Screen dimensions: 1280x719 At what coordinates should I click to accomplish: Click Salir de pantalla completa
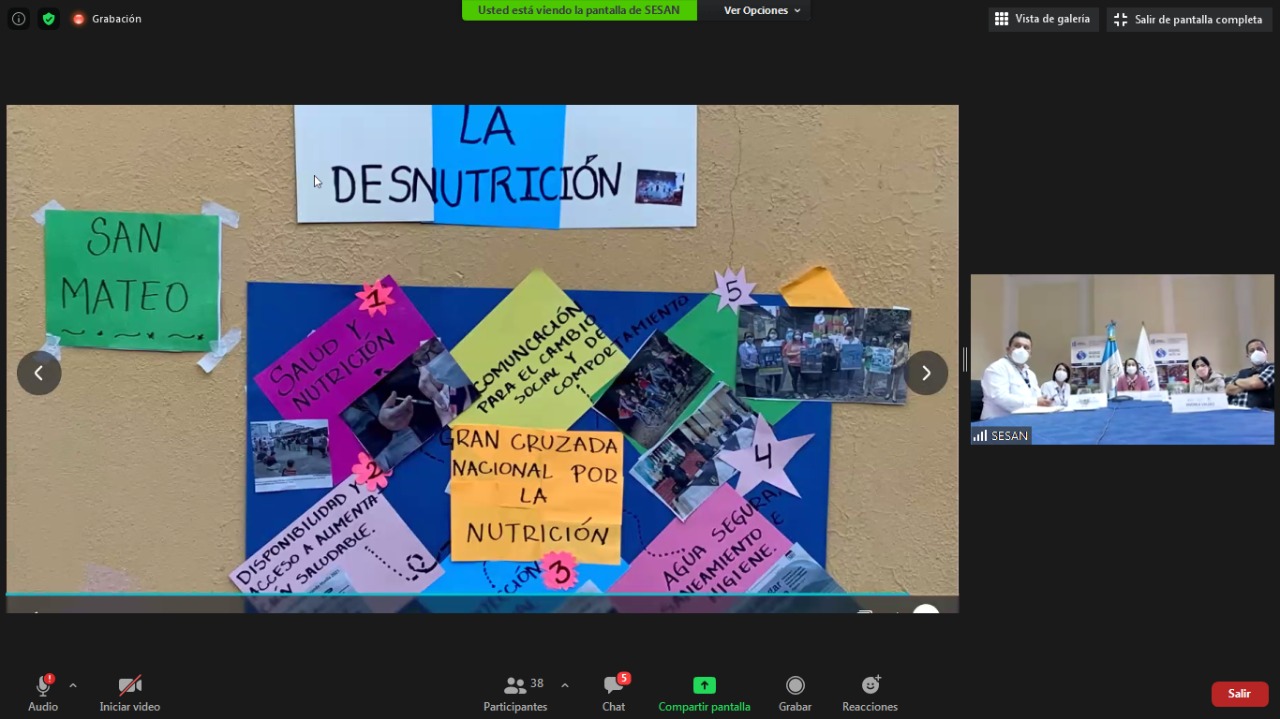pos(1188,19)
